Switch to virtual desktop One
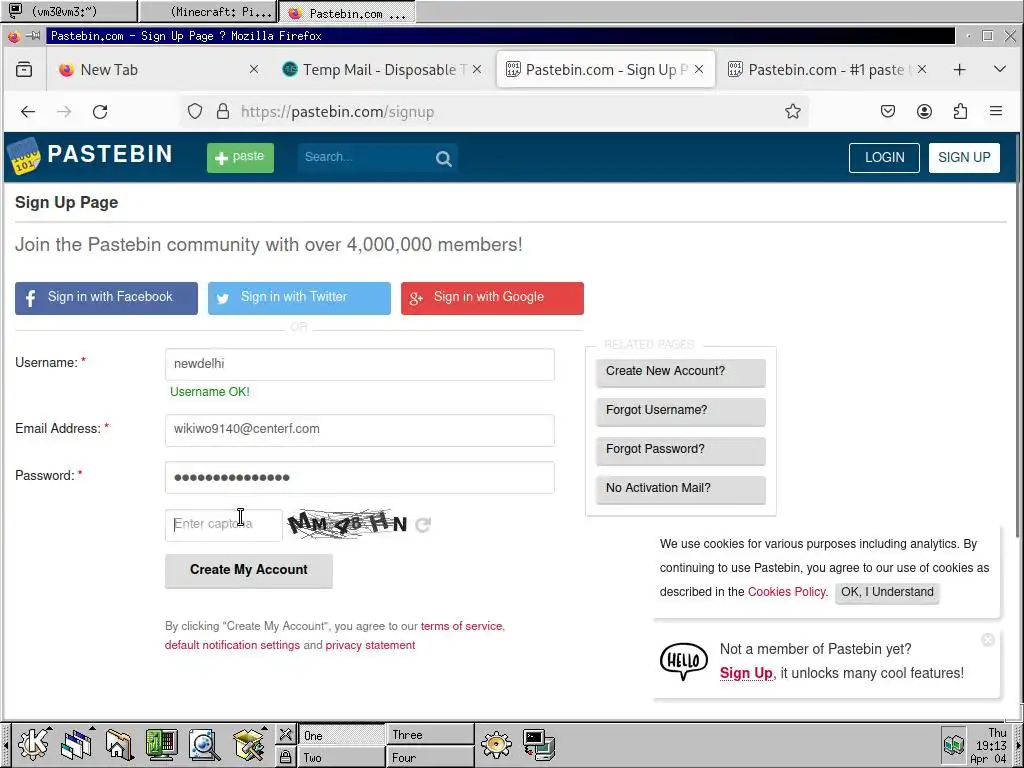The width and height of the screenshot is (1024, 768). (341, 735)
